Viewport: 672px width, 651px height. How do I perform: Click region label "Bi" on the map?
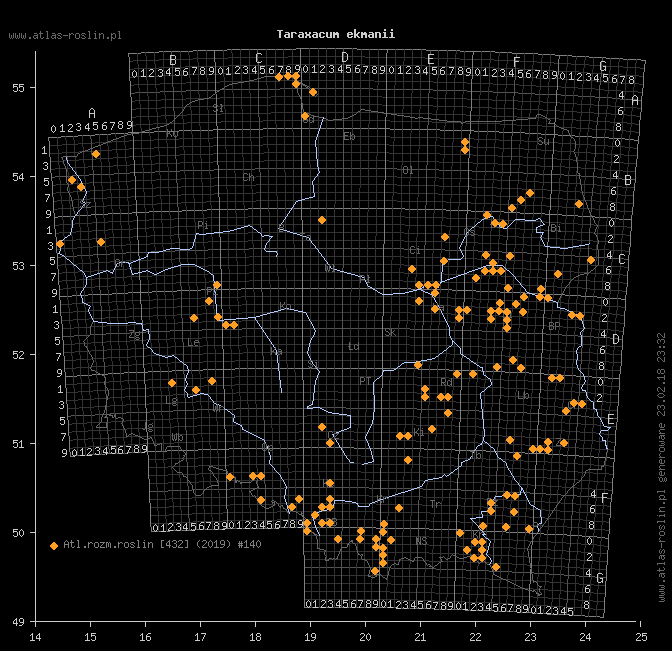pos(555,228)
